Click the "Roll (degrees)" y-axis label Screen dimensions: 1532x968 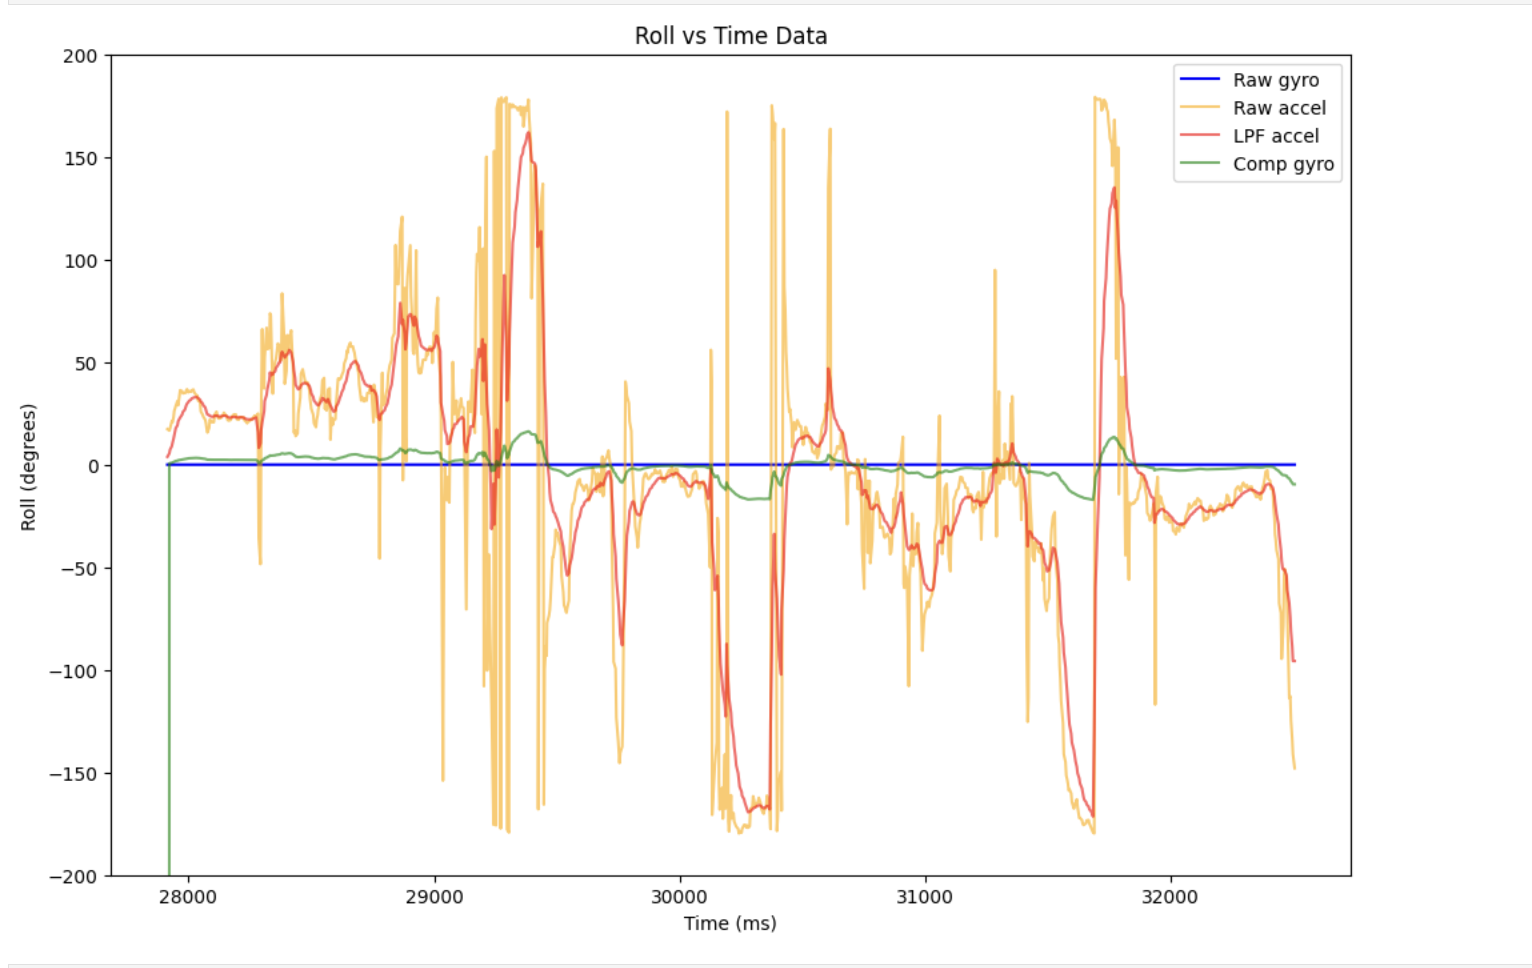(28, 467)
